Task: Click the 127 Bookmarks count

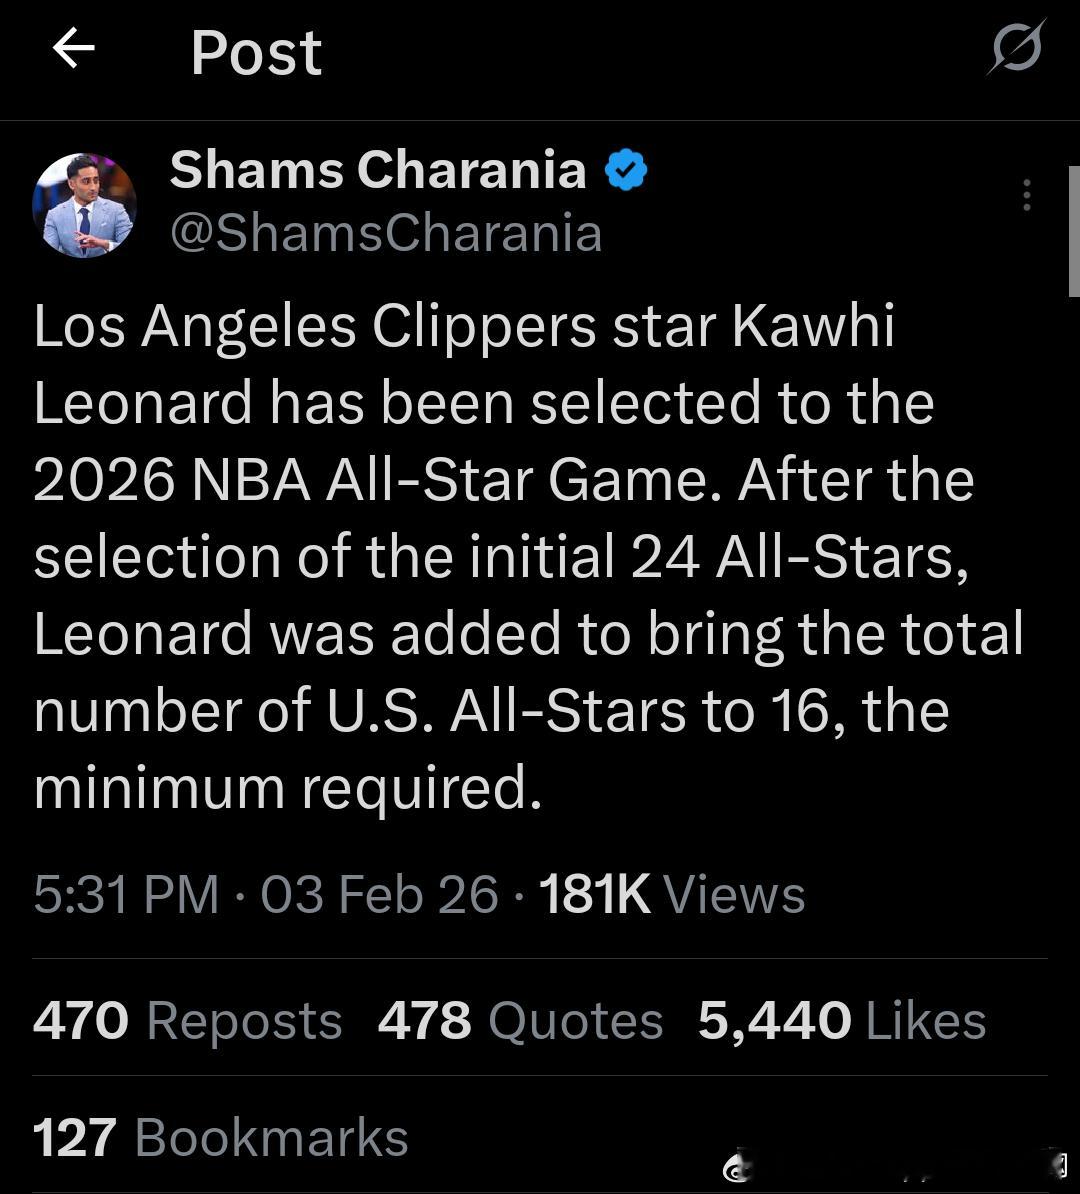Action: pyautogui.click(x=220, y=1138)
